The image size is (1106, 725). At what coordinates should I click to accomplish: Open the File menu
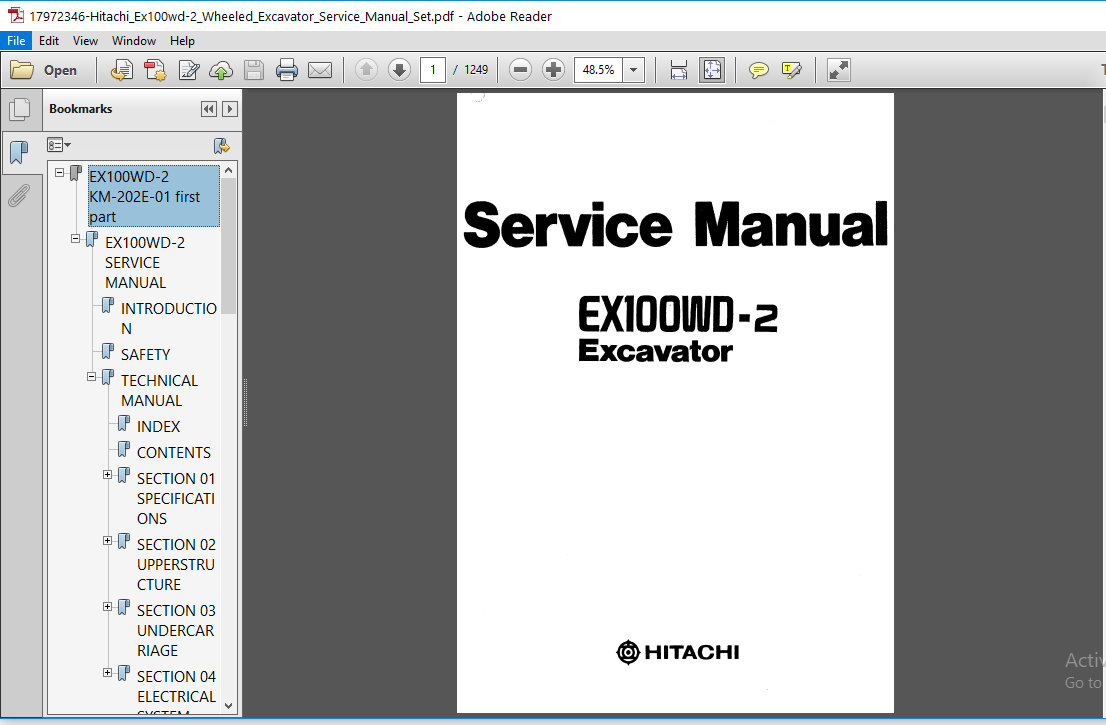click(16, 41)
